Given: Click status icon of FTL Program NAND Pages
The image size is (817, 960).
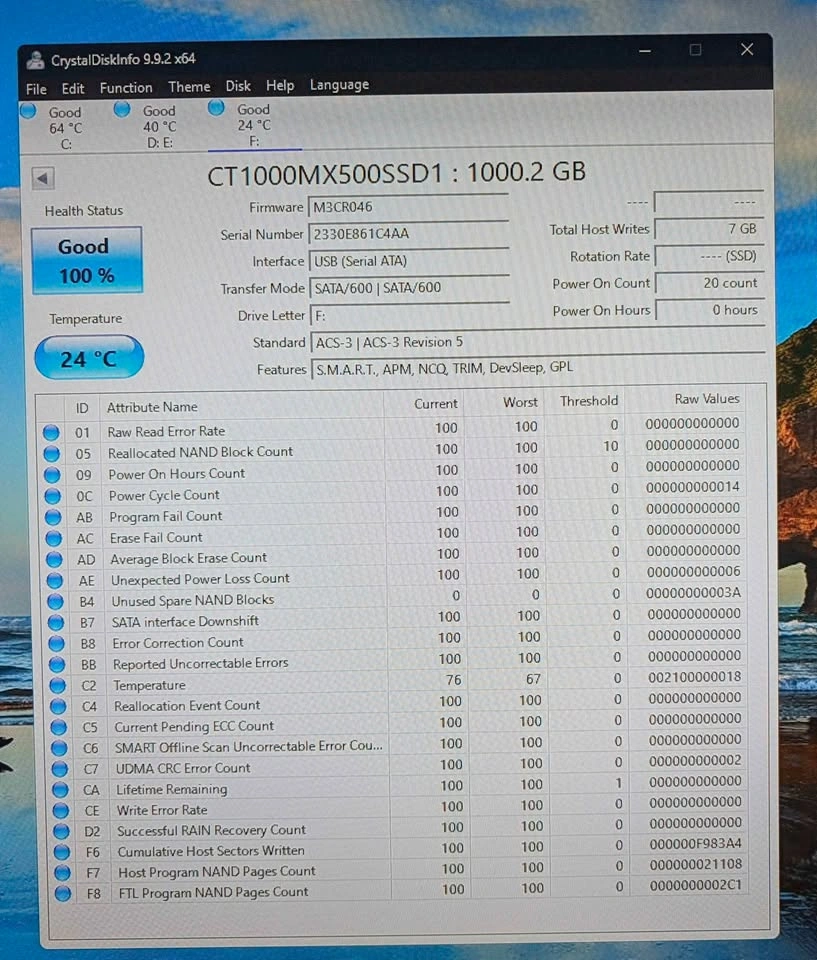Looking at the screenshot, I should pos(63,894).
